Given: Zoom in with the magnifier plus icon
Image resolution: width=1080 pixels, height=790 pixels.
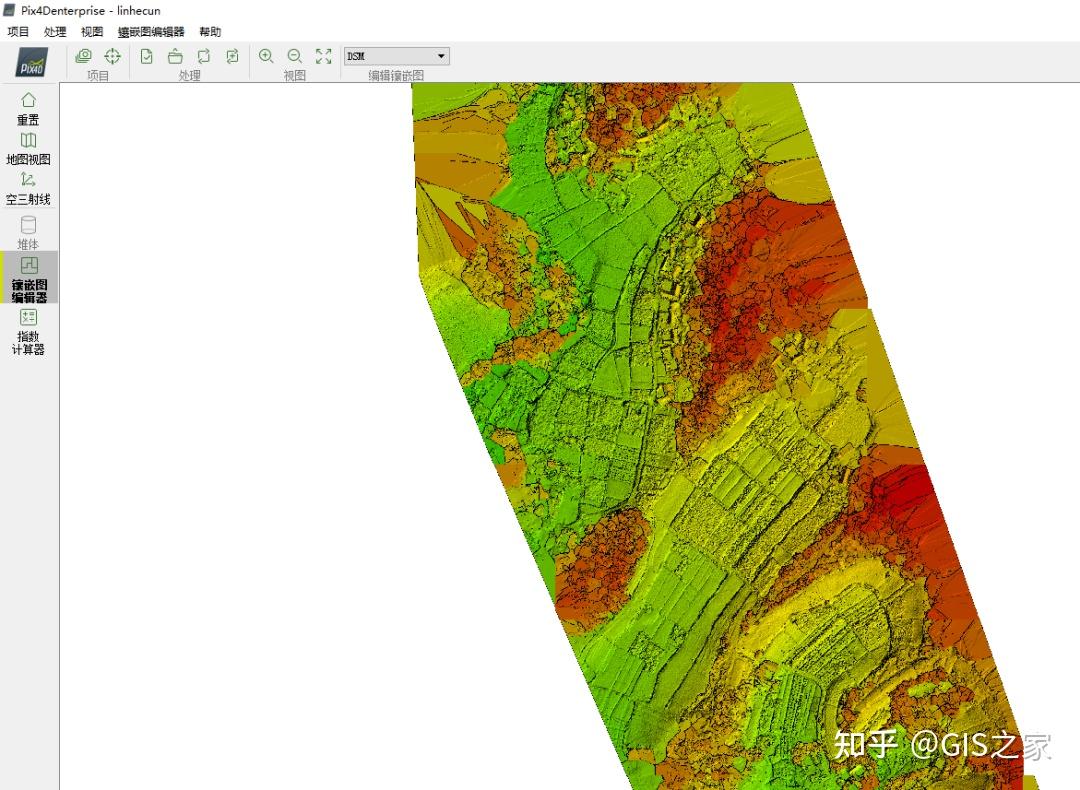Looking at the screenshot, I should point(266,56).
